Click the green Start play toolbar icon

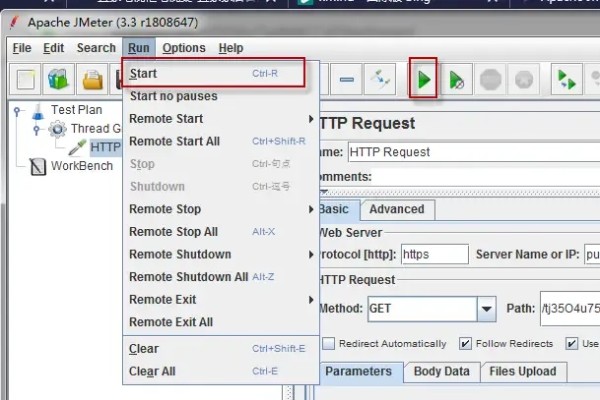coord(423,80)
